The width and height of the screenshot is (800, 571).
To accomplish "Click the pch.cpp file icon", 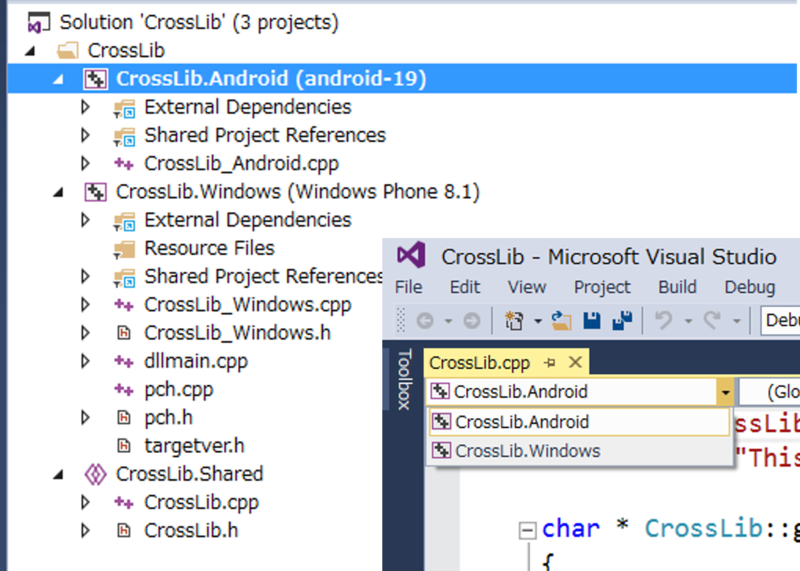I will [123, 390].
